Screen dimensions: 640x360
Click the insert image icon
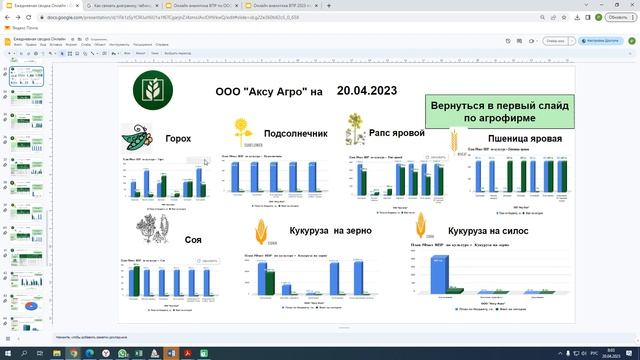(x=77, y=53)
